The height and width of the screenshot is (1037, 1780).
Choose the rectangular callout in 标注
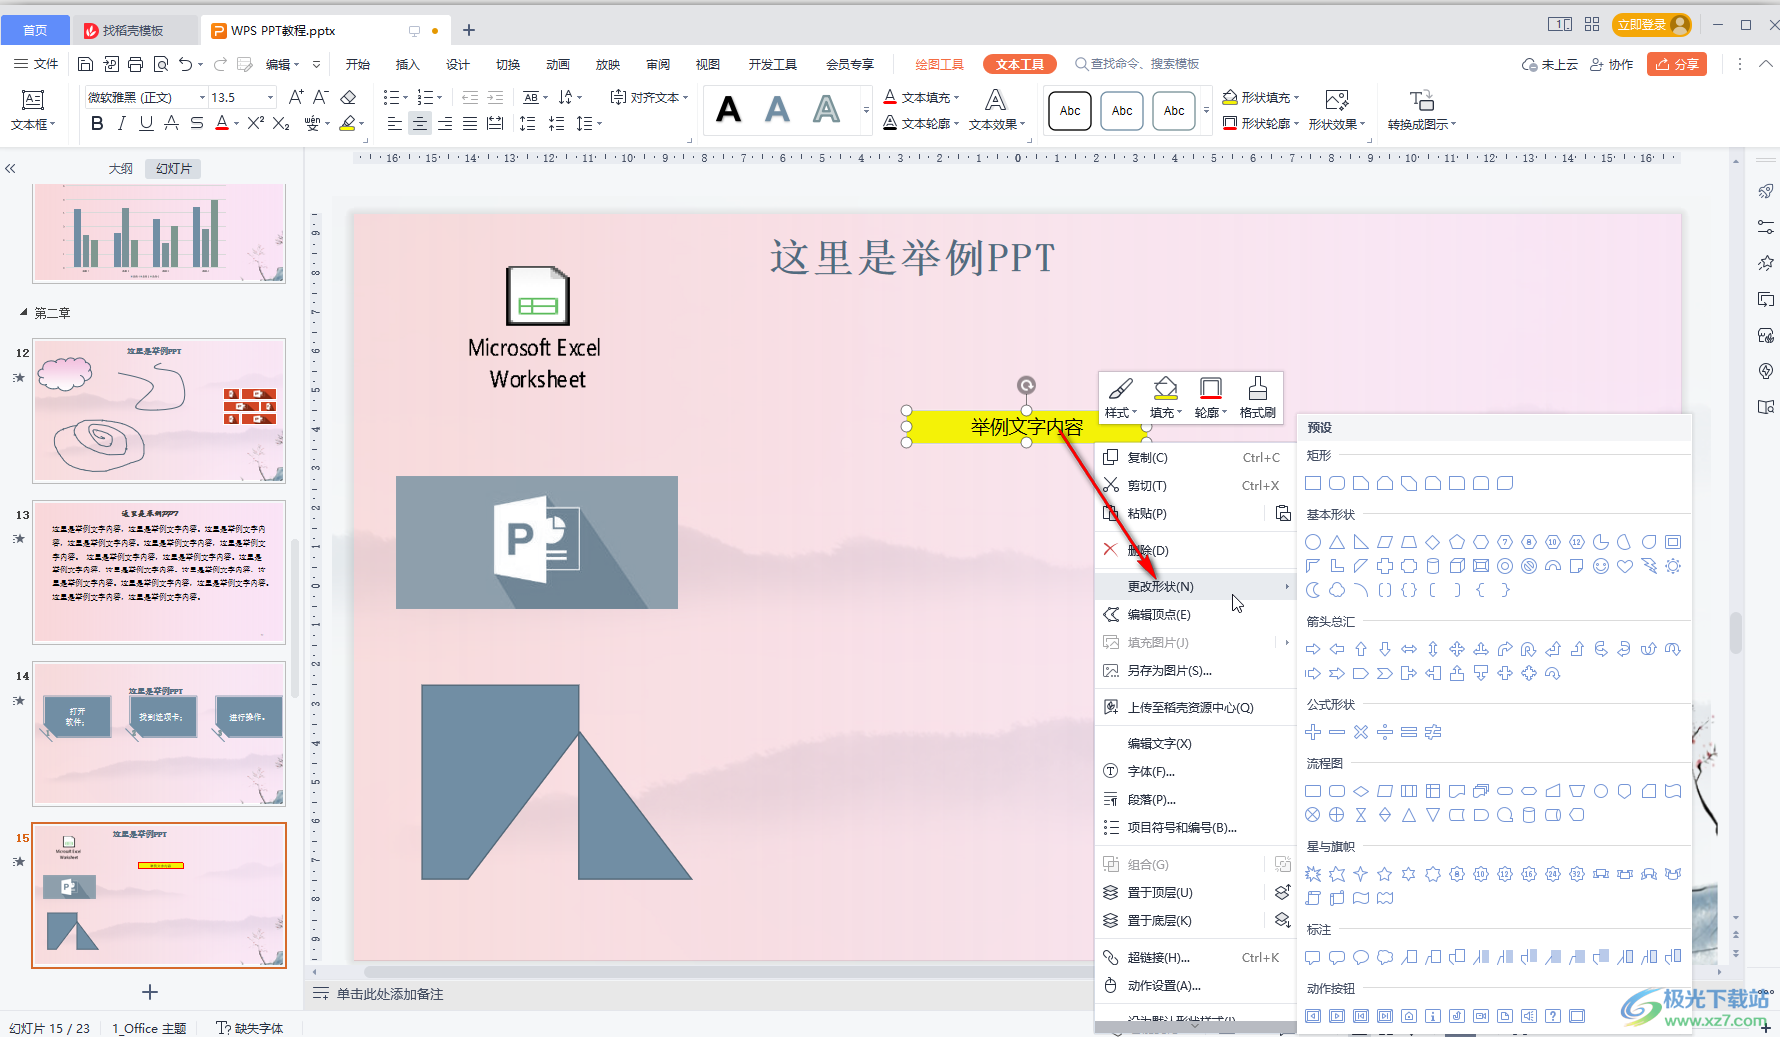(1313, 957)
